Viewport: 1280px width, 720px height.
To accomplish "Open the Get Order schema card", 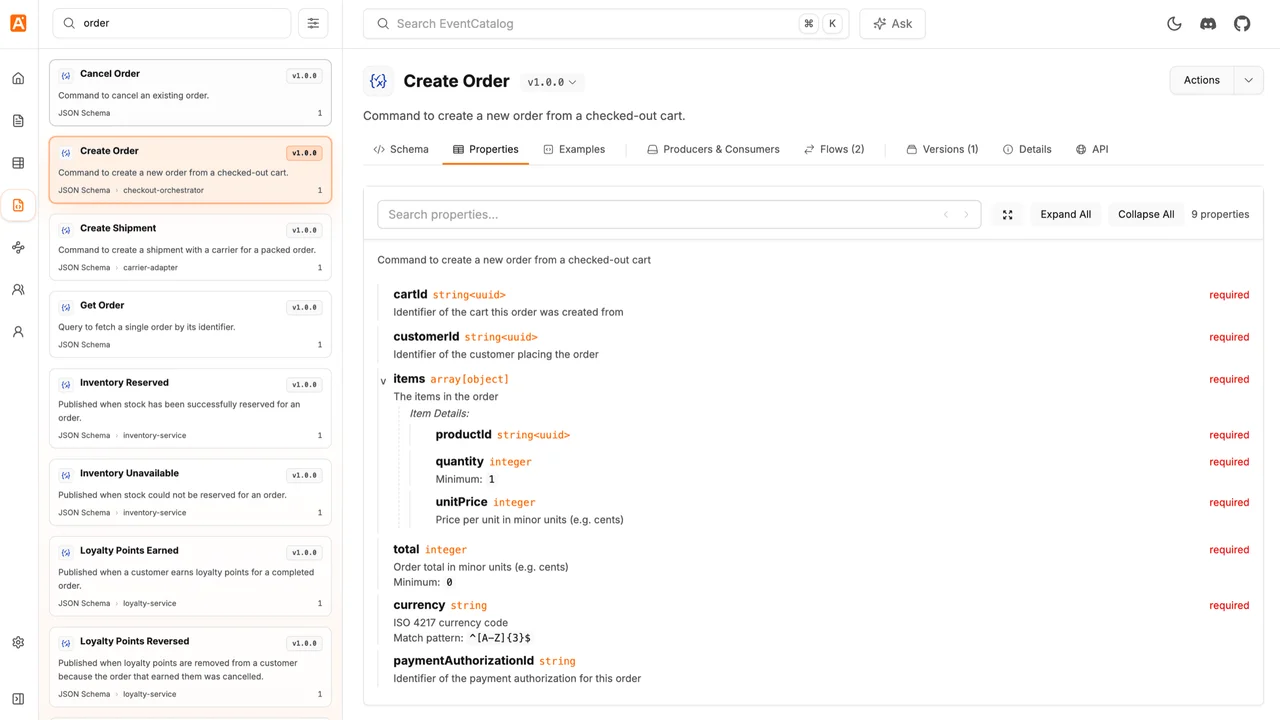I will coord(190,324).
